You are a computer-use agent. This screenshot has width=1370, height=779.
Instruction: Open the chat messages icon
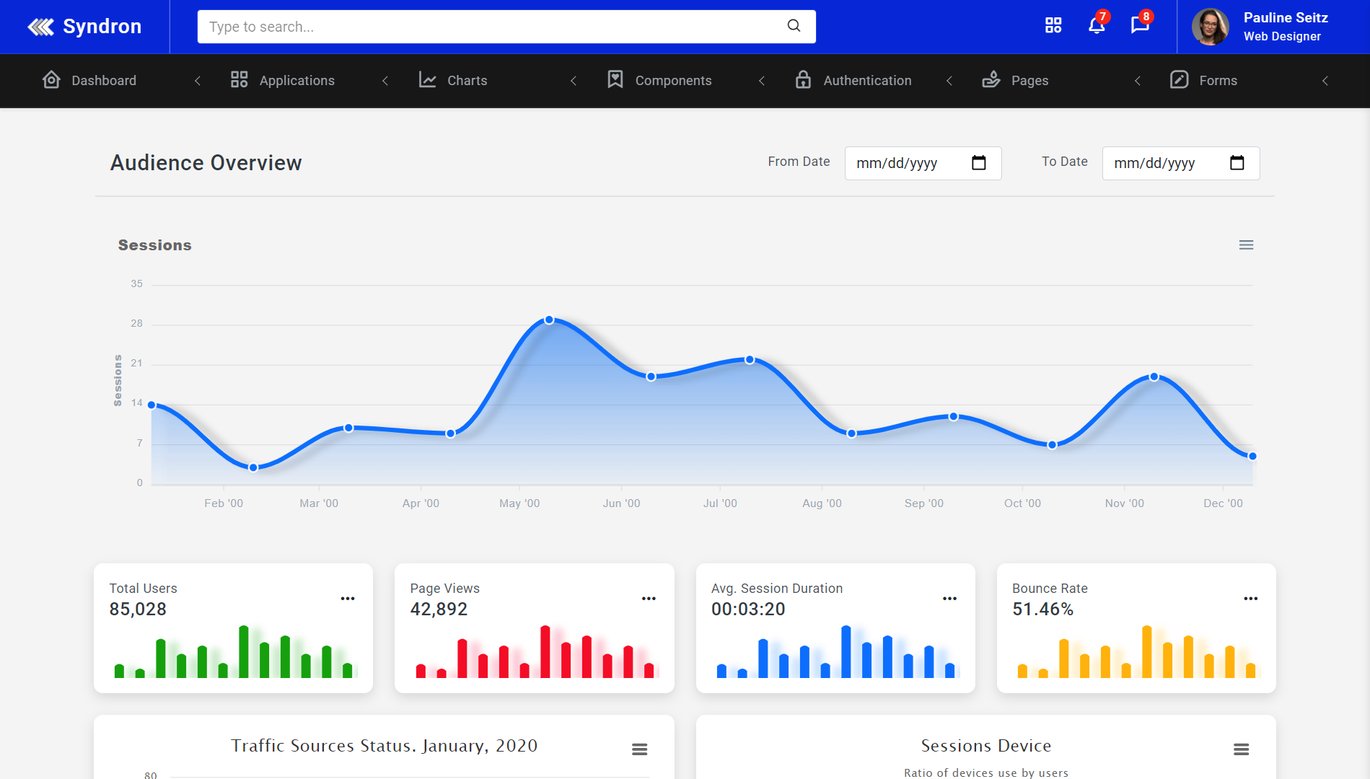click(1139, 26)
